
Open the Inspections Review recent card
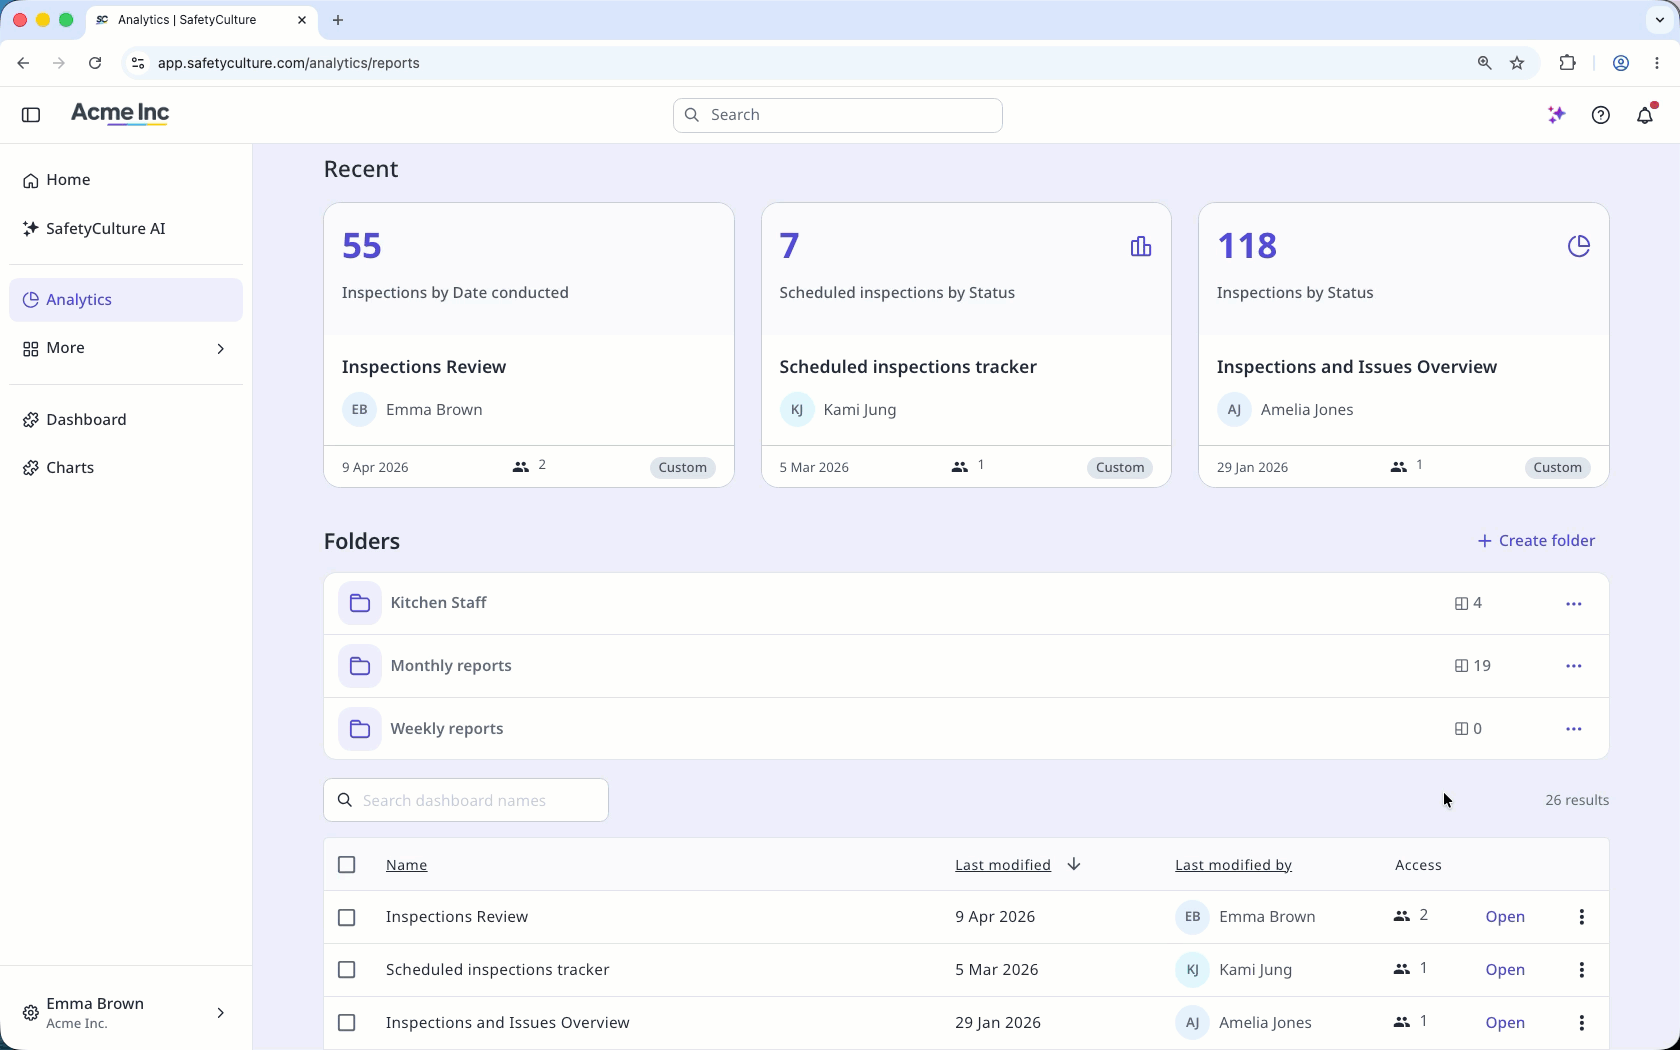pos(529,345)
